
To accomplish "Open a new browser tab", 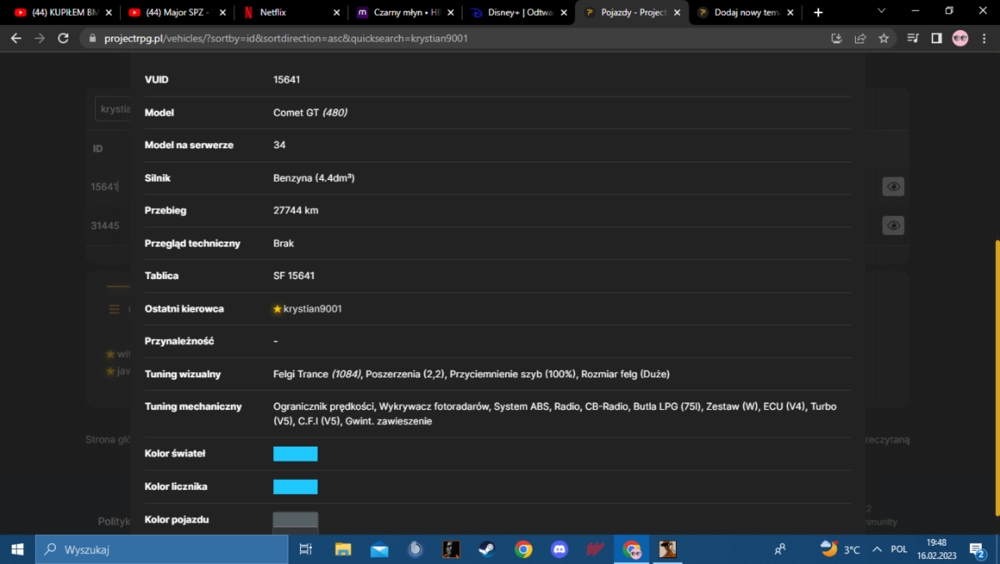I will pyautogui.click(x=818, y=12).
